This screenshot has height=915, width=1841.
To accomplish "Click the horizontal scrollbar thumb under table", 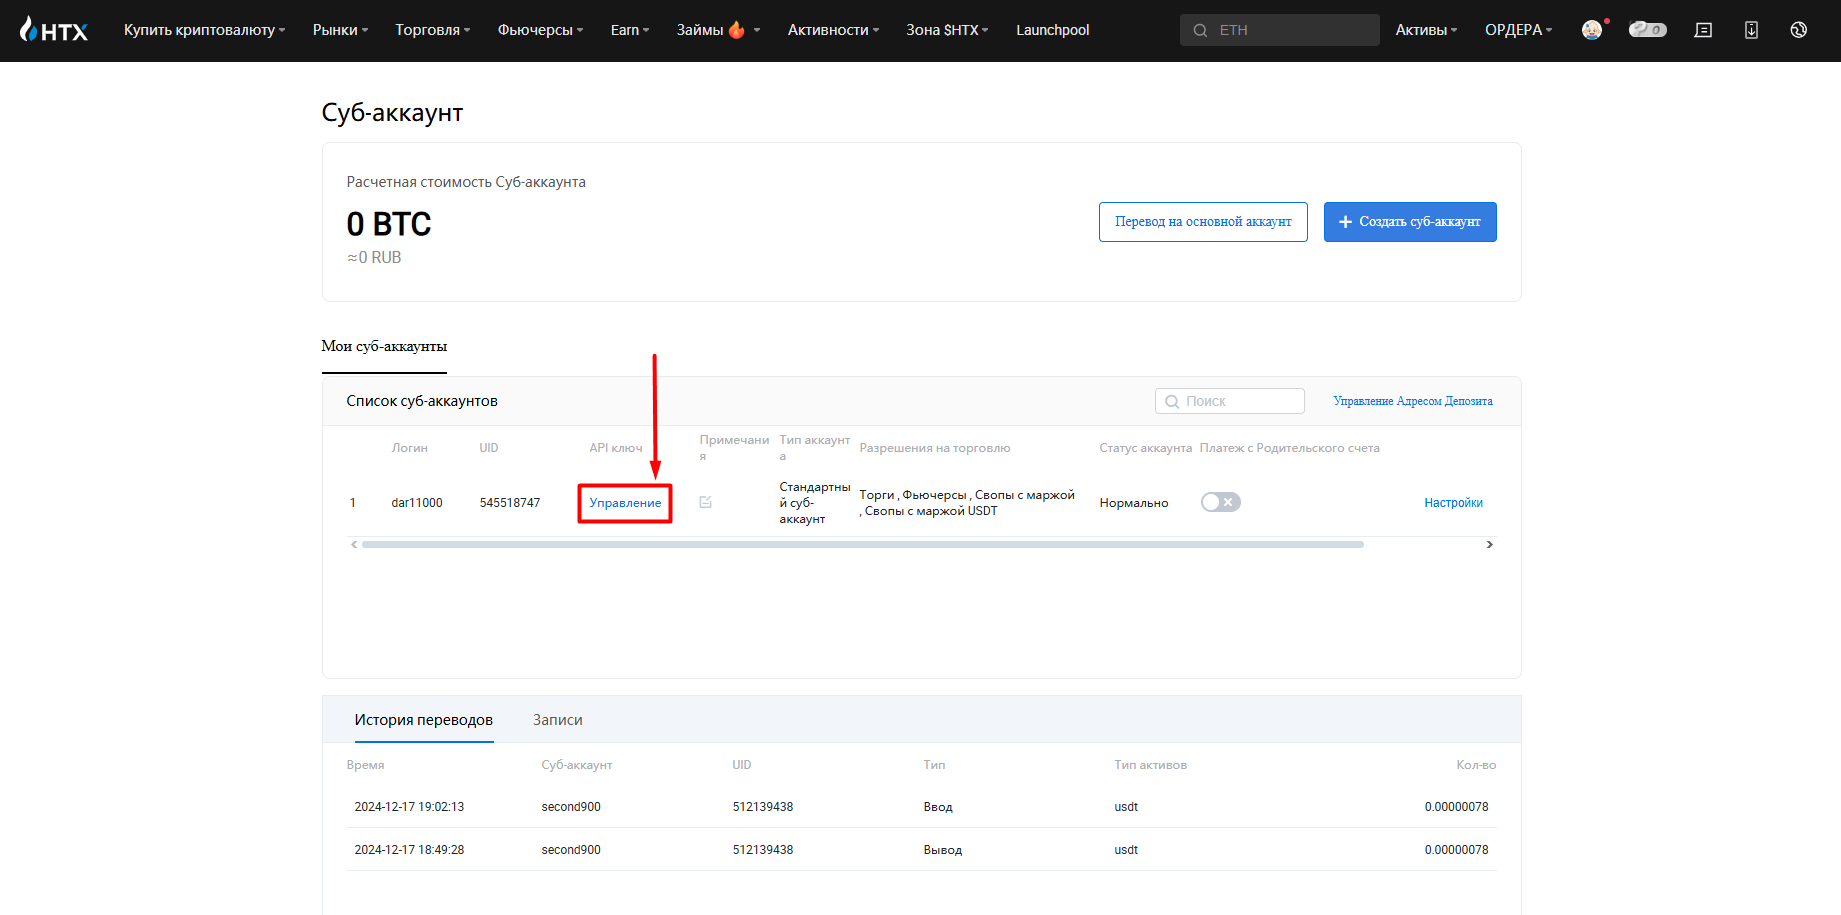I will 863,544.
